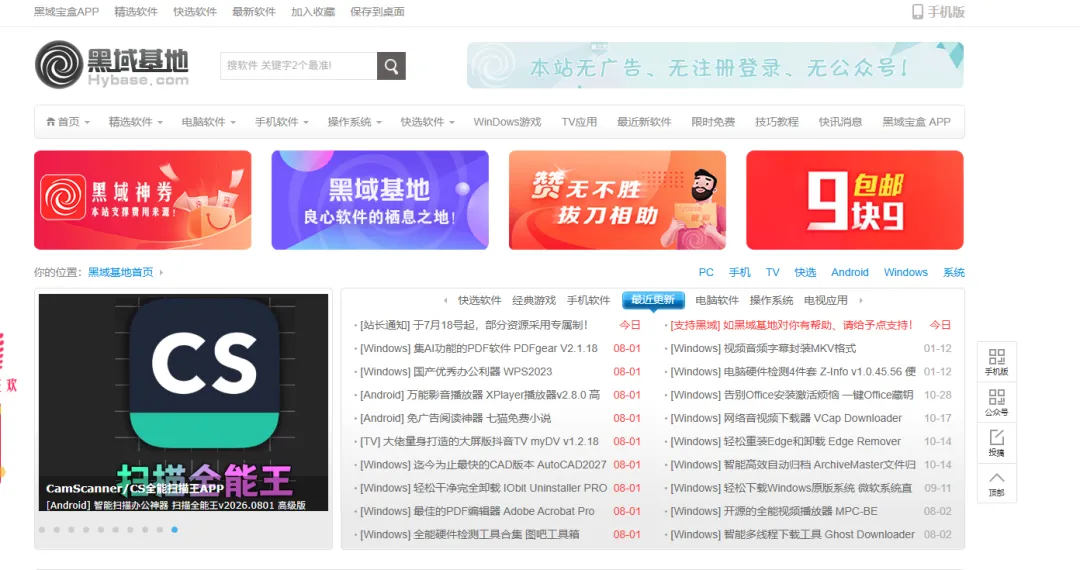Click the Android quick filter link
This screenshot has width=1080, height=570.
coord(850,273)
